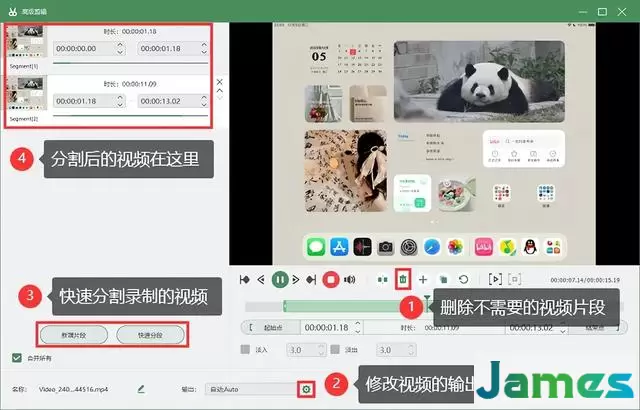Adjust Segment[2] end time 00:00:13.02 stepper
This screenshot has width=640, height=410.
pyautogui.click(x=204, y=101)
